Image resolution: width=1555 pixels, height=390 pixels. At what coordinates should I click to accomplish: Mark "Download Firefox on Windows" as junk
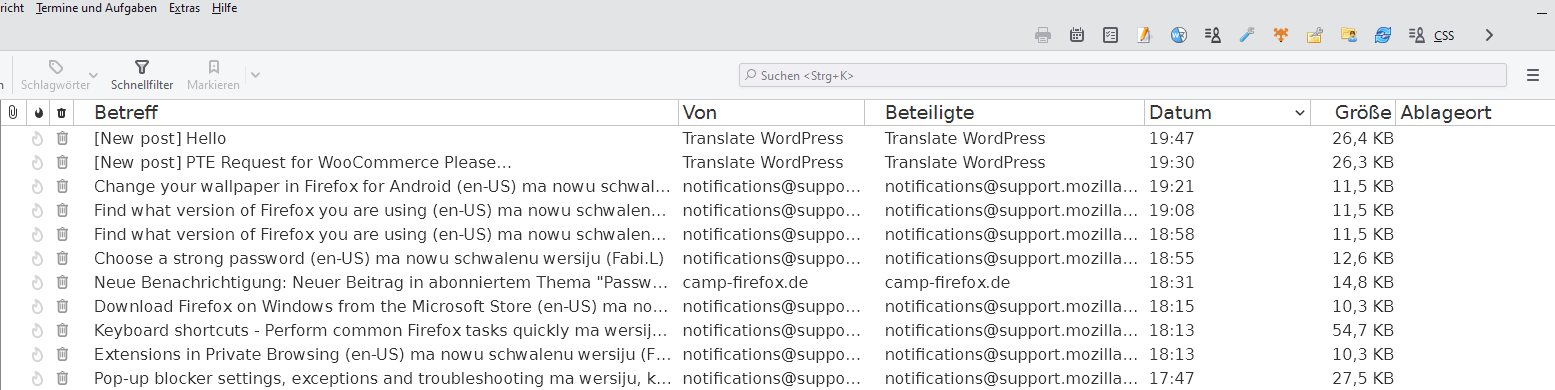(38, 306)
